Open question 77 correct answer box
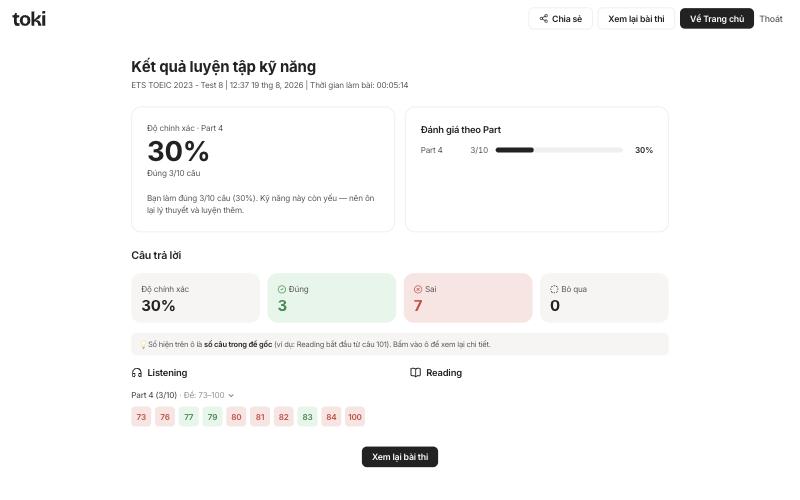 [x=189, y=417]
